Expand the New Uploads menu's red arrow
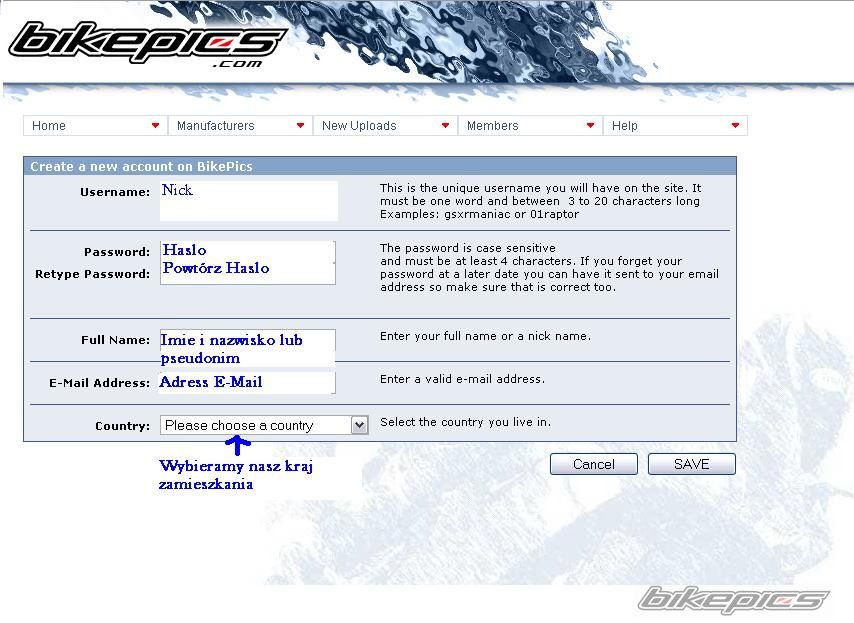854x623 pixels. 445,126
